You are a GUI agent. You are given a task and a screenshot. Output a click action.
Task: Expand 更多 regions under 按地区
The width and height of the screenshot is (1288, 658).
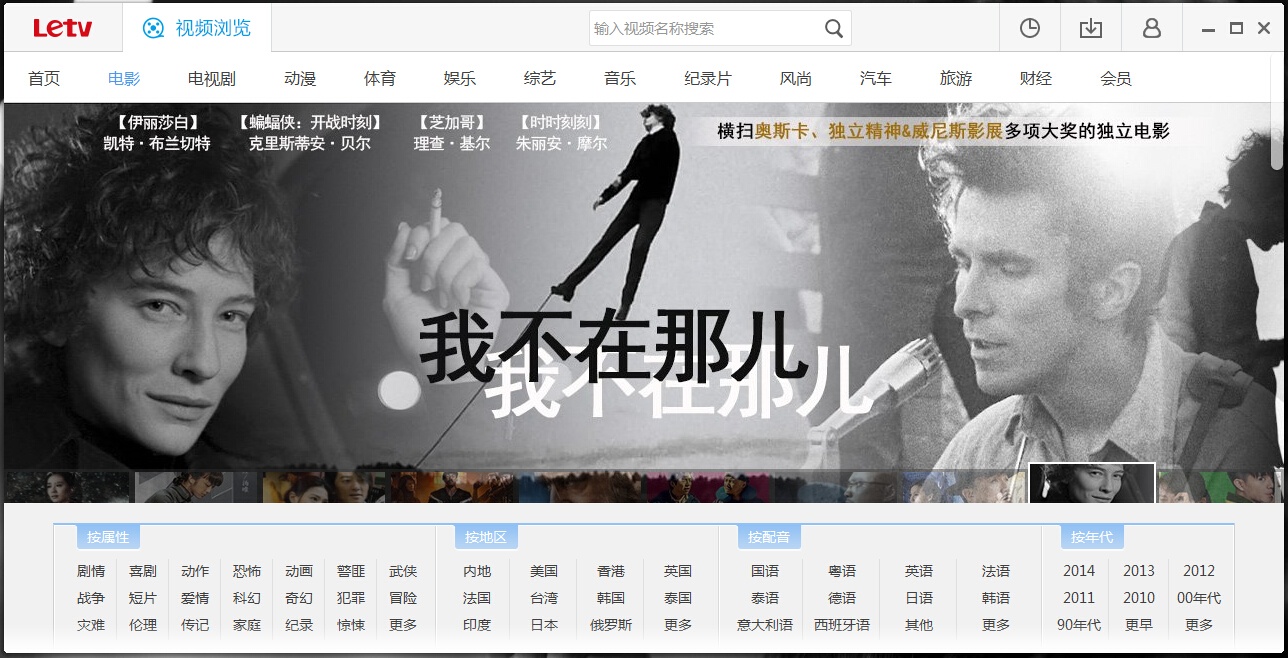tap(678, 625)
